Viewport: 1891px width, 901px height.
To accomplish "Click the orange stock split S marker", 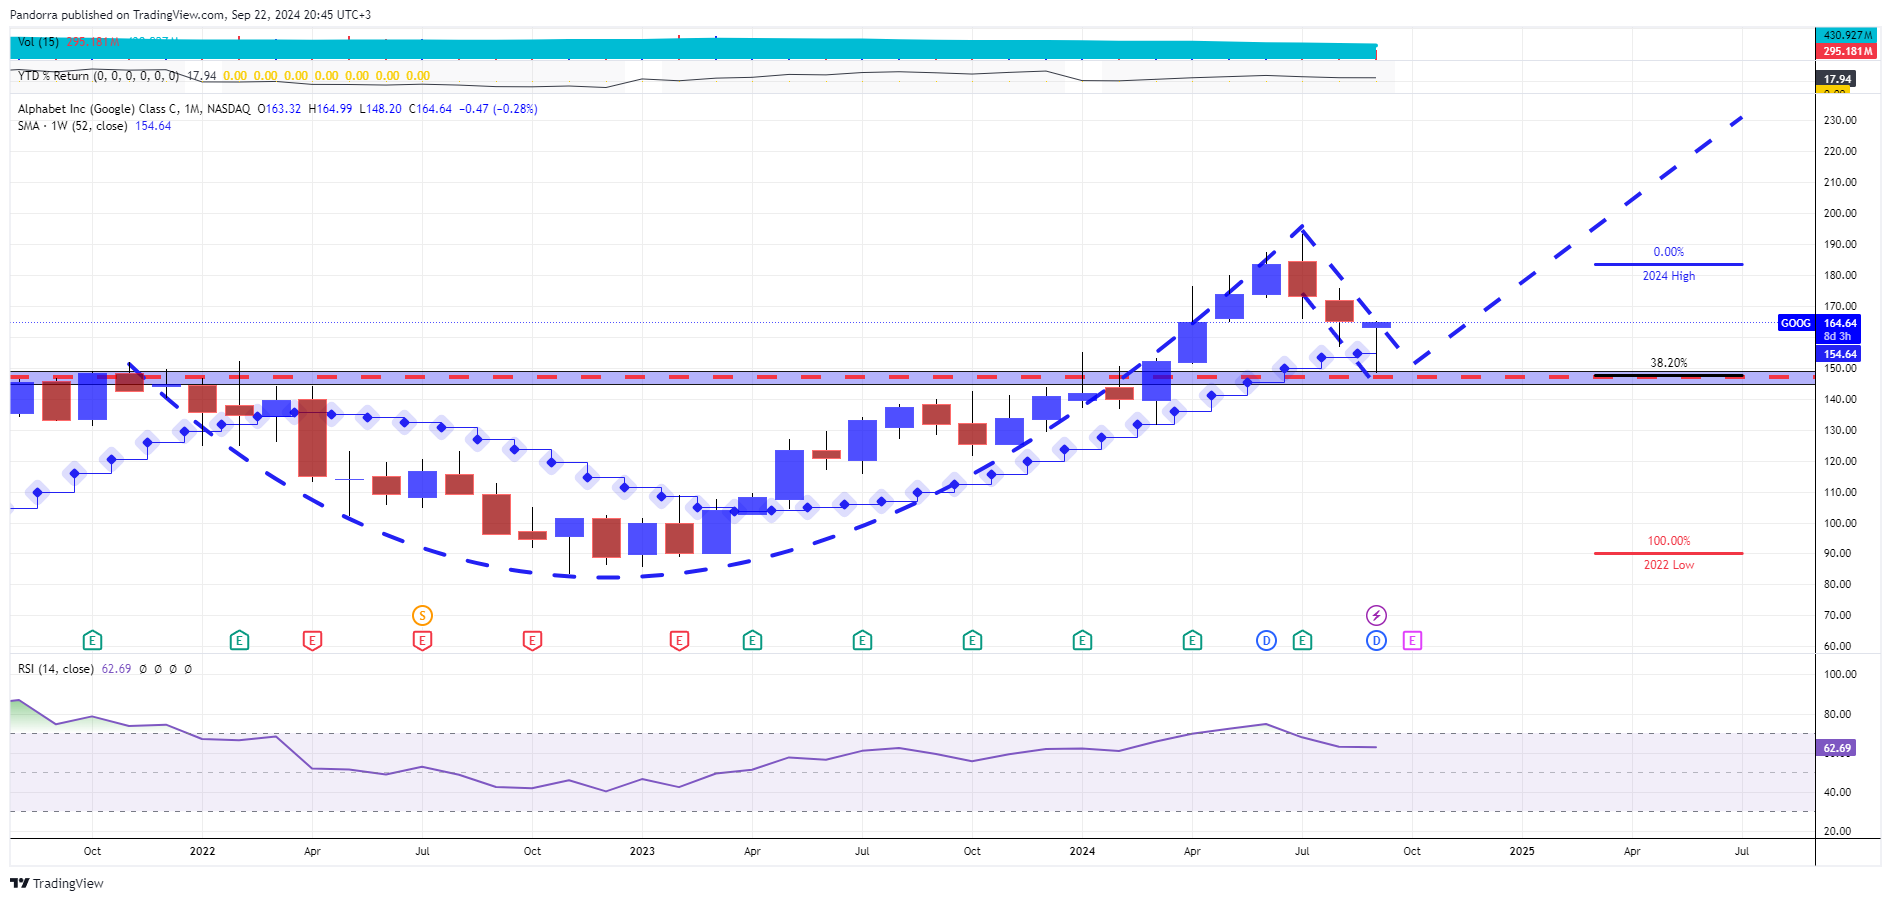I will pyautogui.click(x=422, y=615).
